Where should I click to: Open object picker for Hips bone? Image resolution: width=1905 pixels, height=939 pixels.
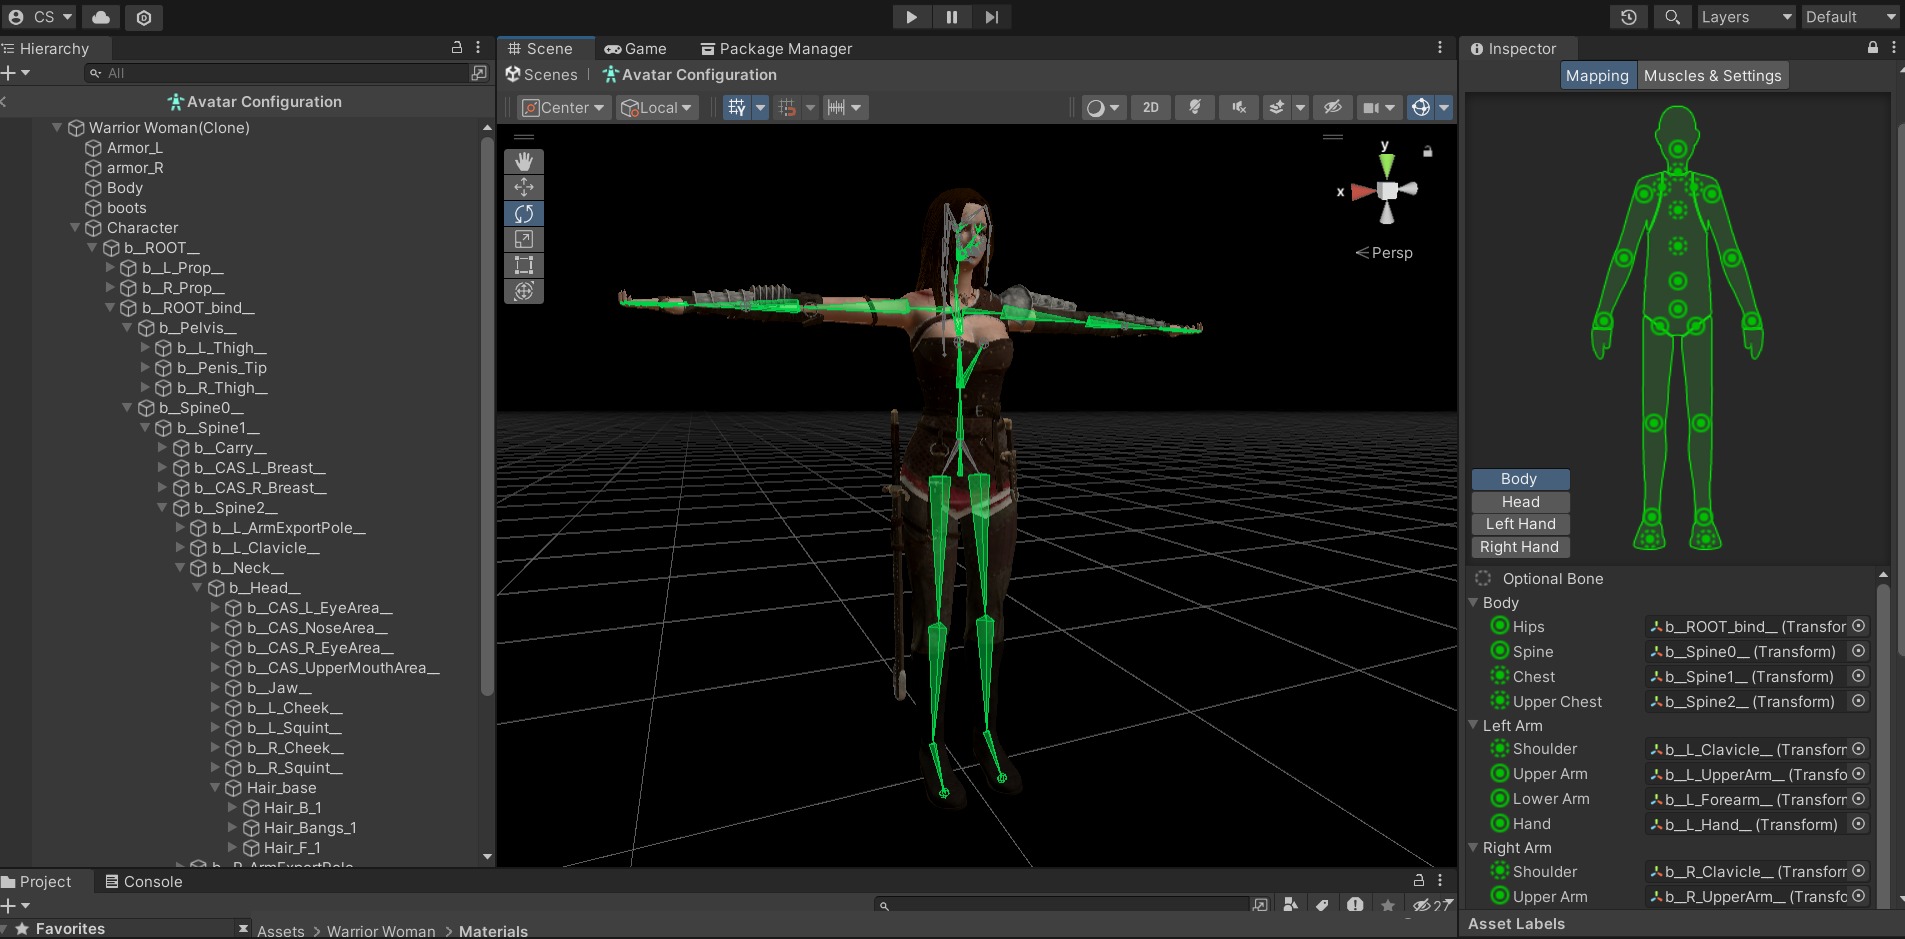[x=1858, y=626]
